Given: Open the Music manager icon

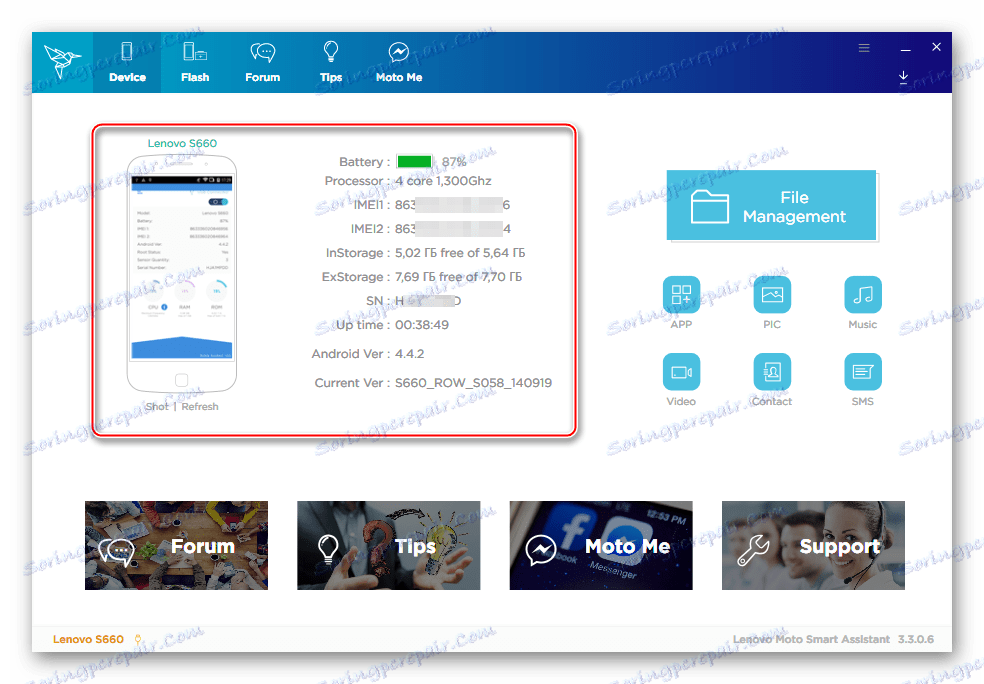Looking at the screenshot, I should pyautogui.click(x=861, y=296).
